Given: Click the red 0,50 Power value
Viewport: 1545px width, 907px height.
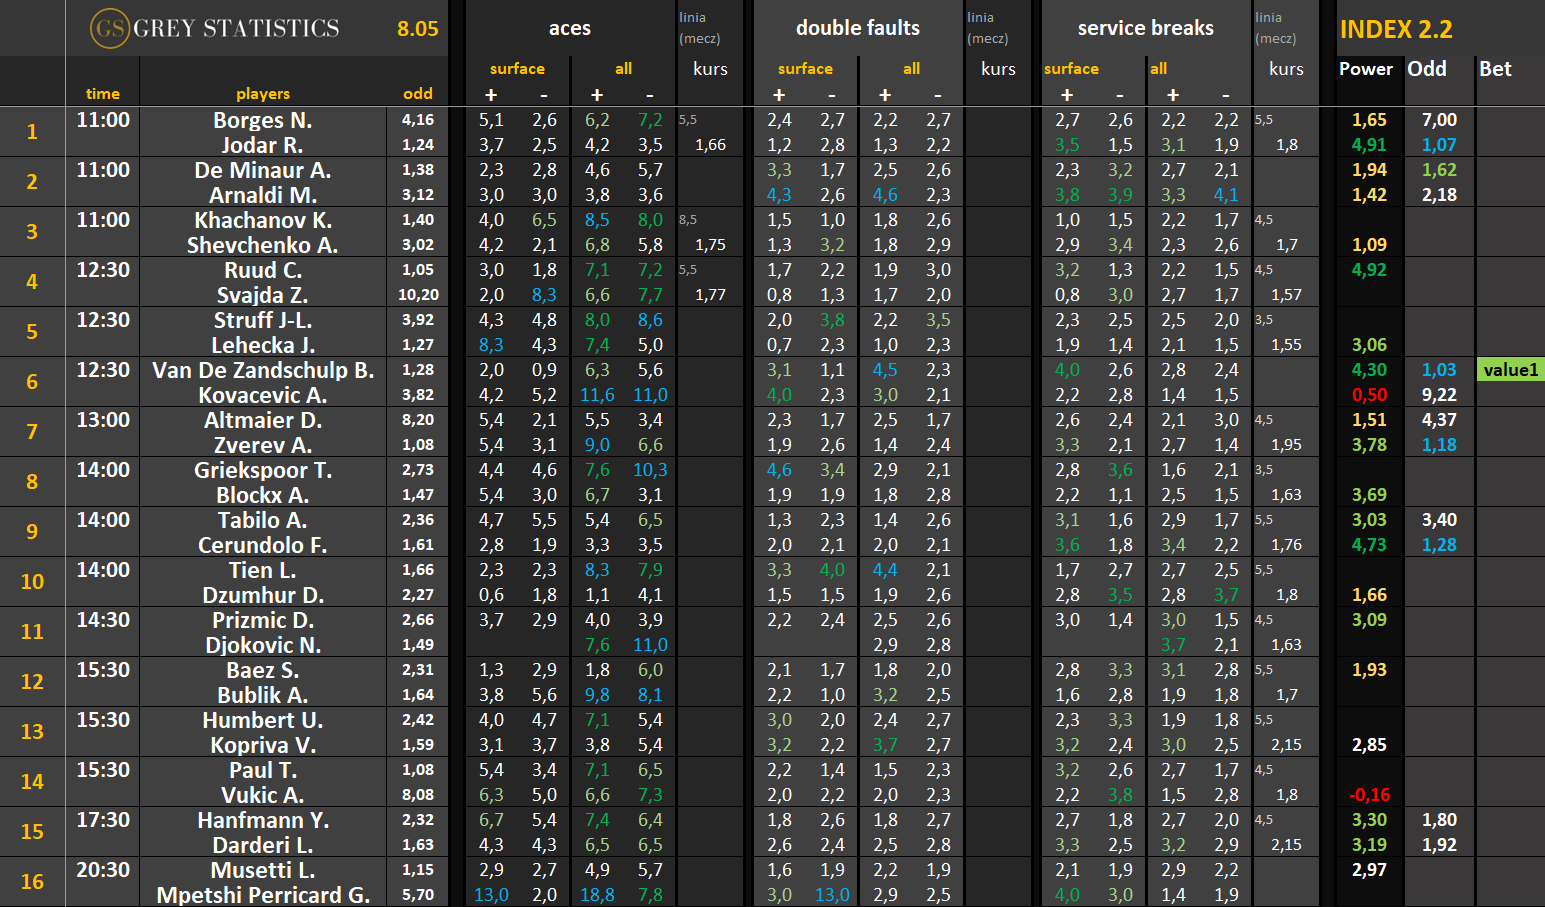Looking at the screenshot, I should (x=1369, y=395).
